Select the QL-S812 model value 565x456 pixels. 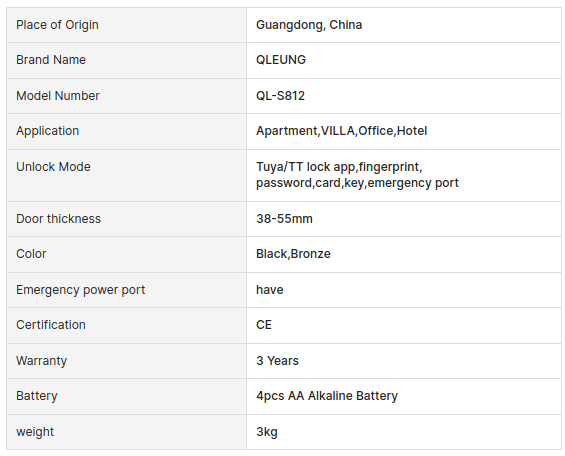click(x=280, y=96)
